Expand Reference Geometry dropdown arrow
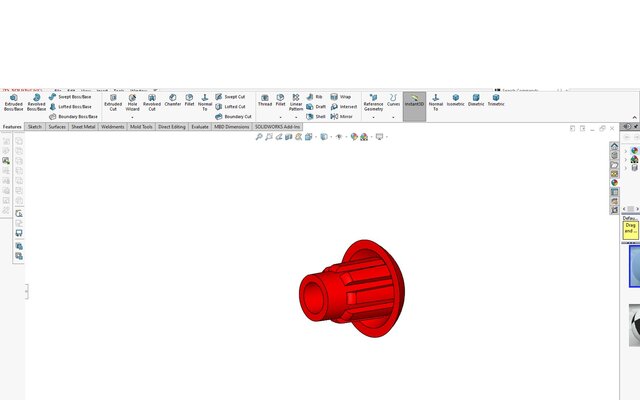This screenshot has height=400, width=640. [373, 118]
